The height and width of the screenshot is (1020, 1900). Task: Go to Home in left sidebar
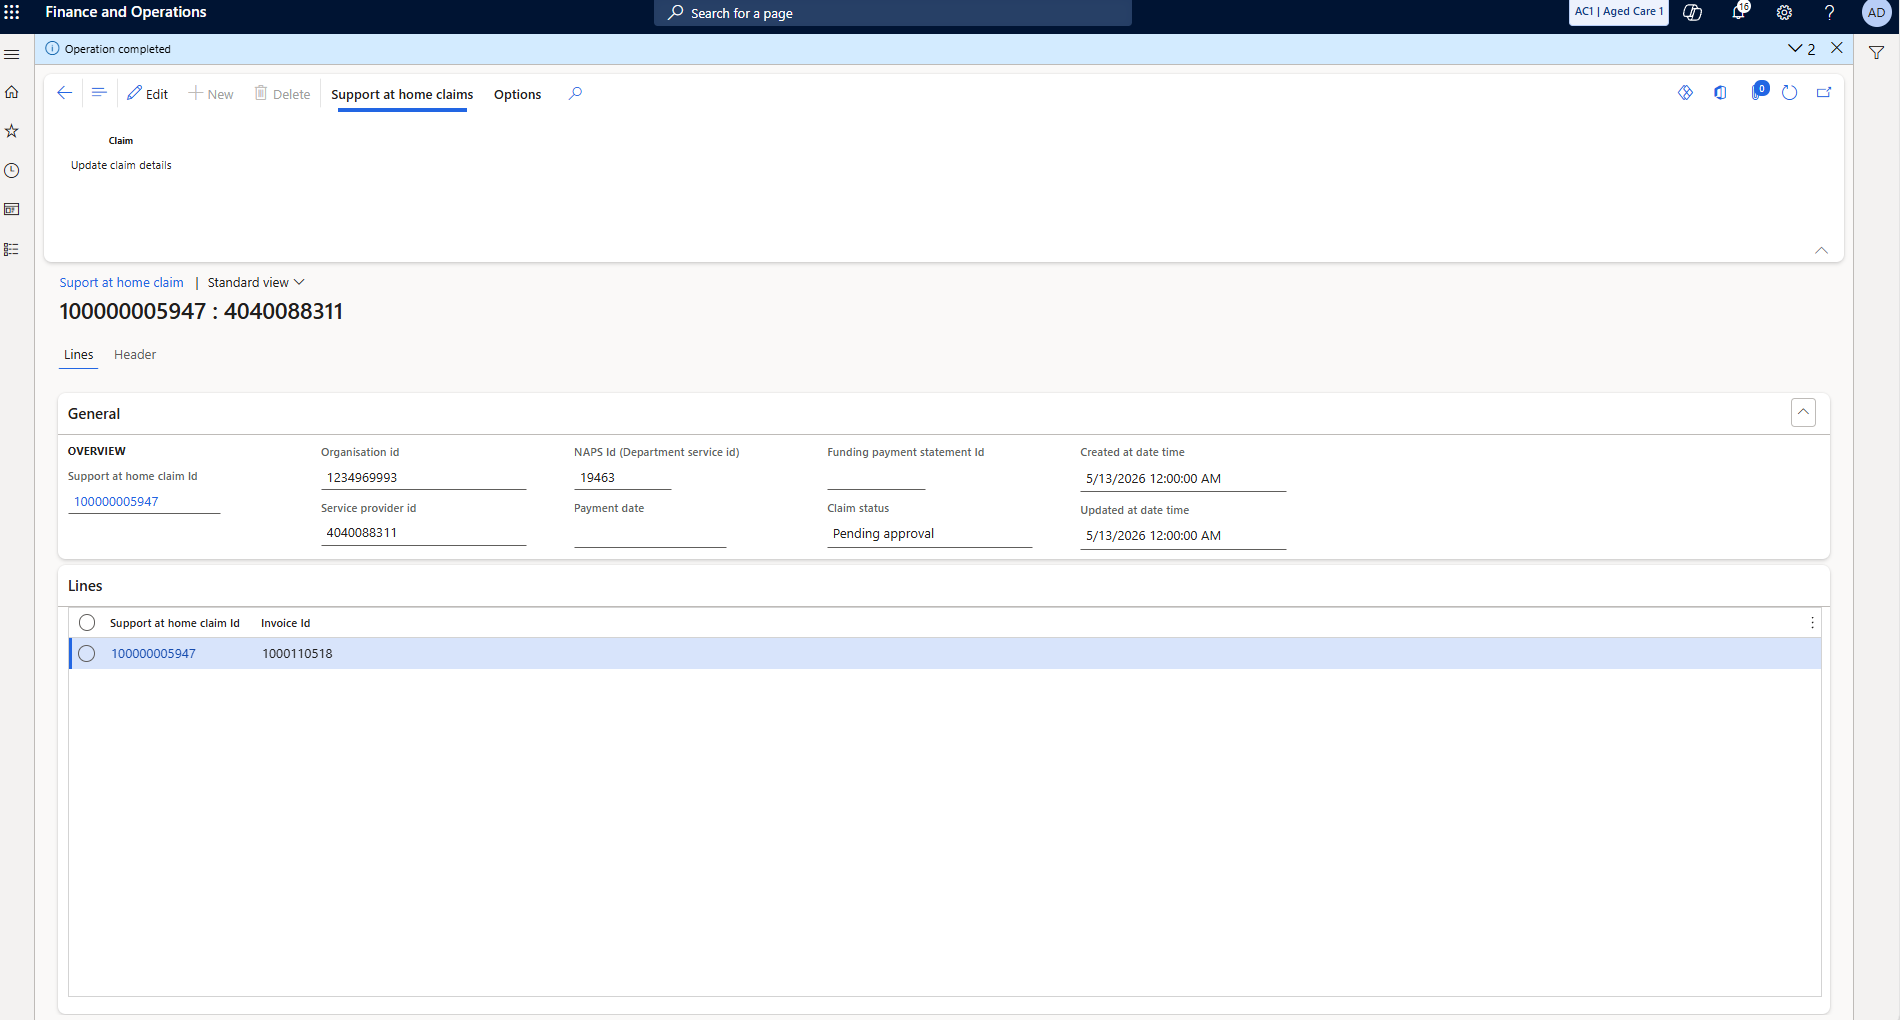coord(12,92)
